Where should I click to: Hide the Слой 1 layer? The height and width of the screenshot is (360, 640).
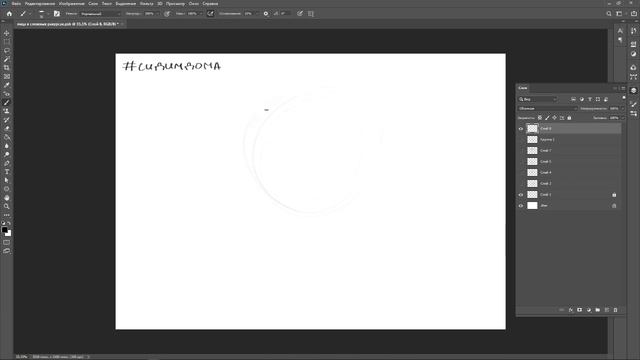(521, 195)
